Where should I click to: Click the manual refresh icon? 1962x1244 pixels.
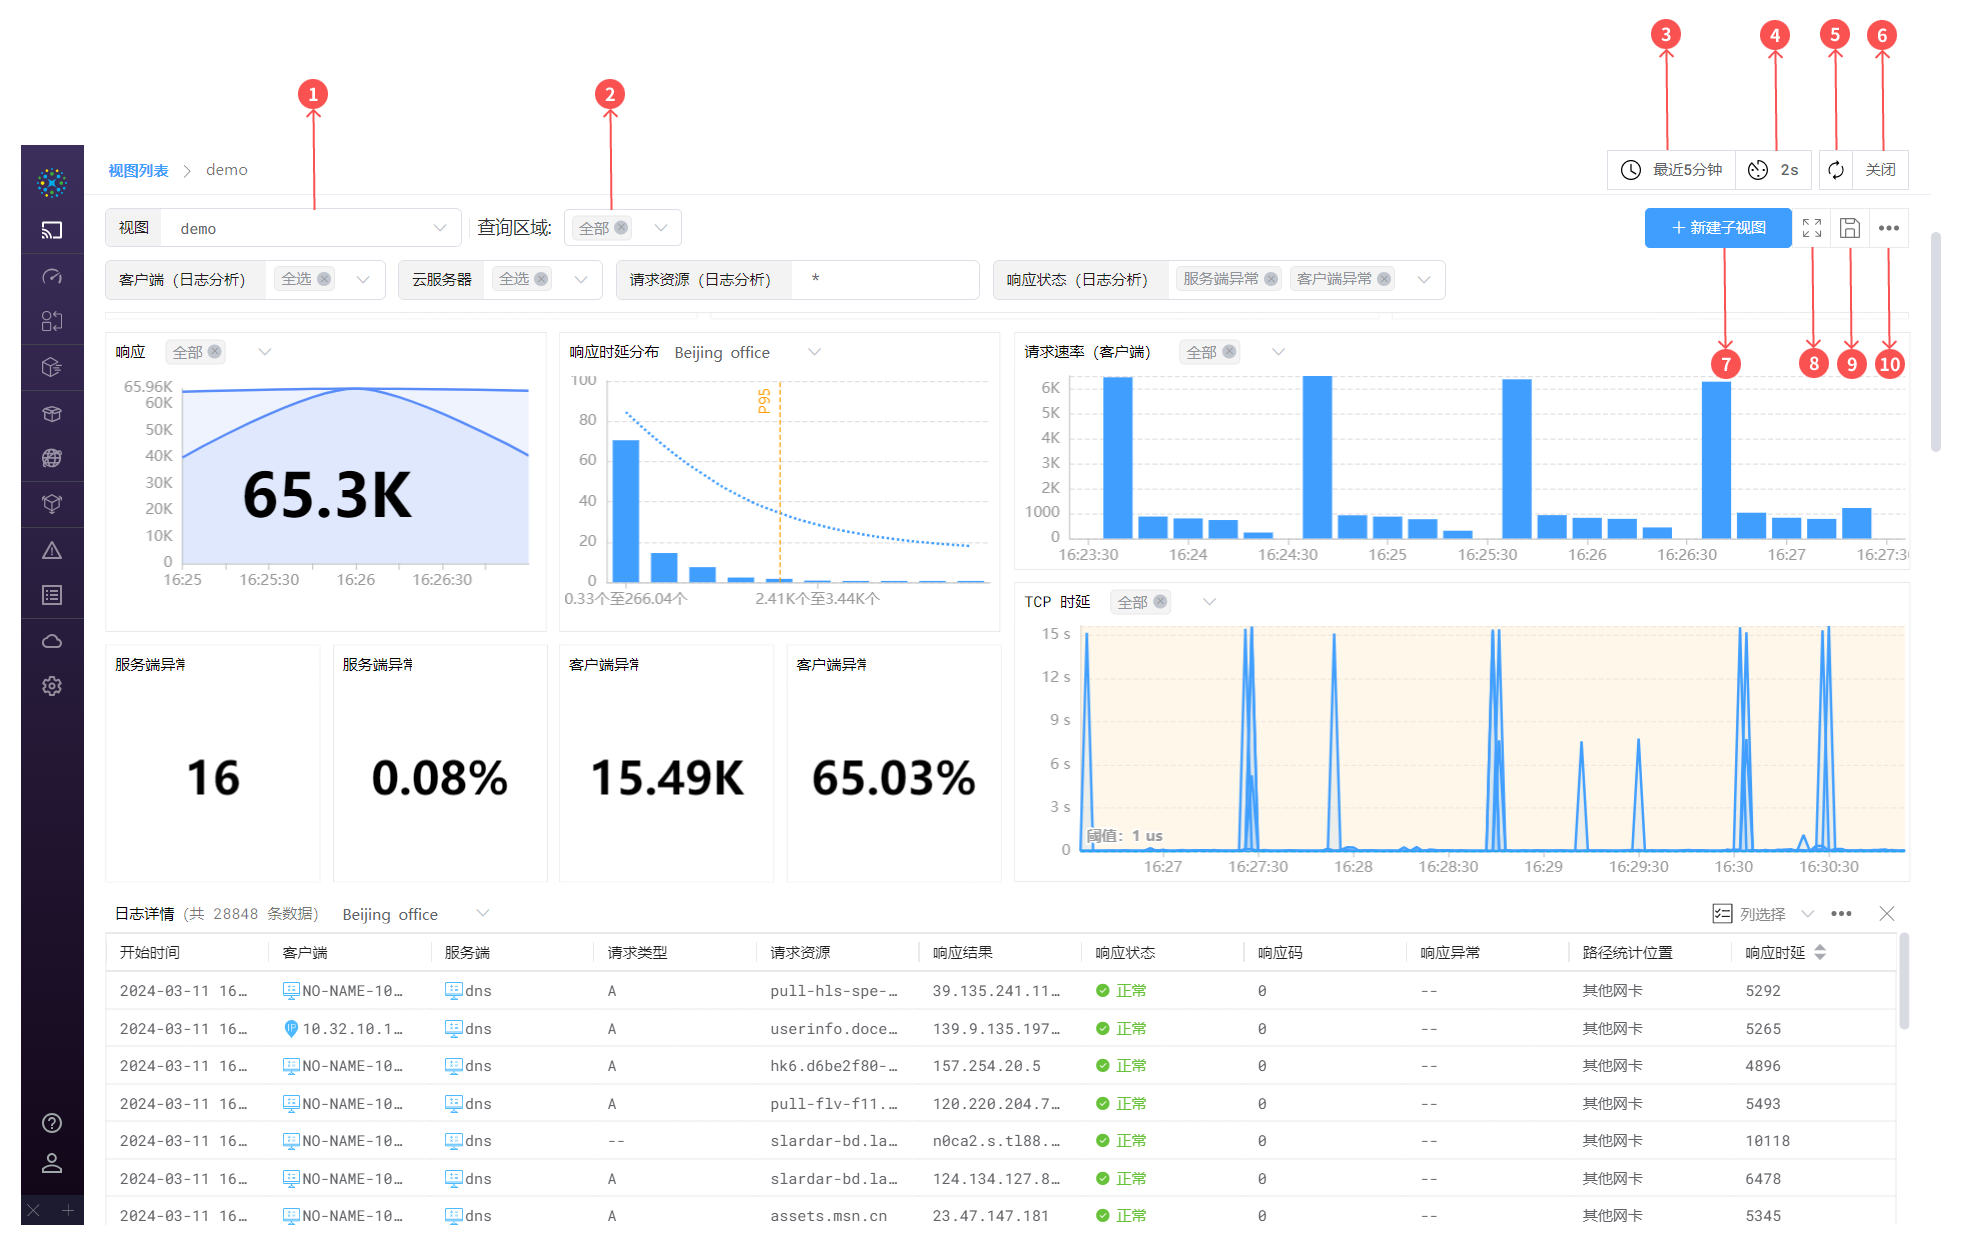pos(1835,170)
